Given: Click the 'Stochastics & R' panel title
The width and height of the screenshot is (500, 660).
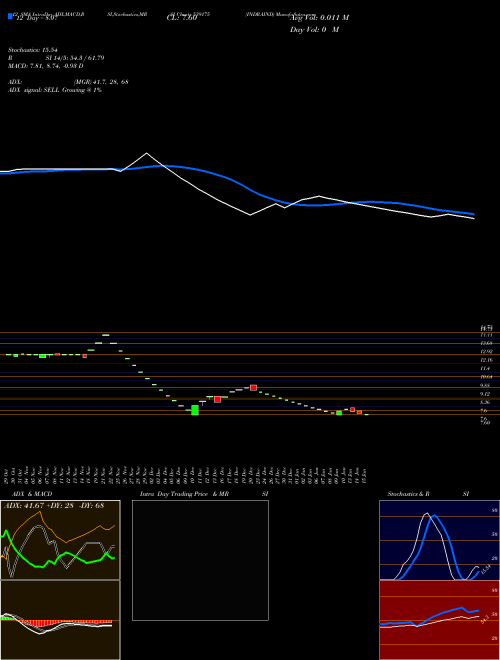Looking at the screenshot, I should (x=408, y=494).
